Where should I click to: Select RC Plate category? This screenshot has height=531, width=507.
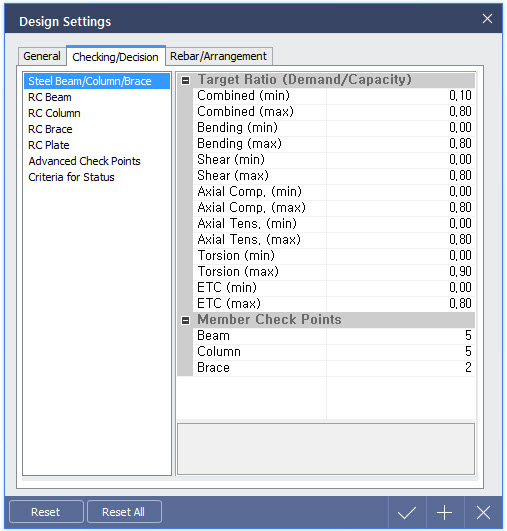[x=97, y=145]
